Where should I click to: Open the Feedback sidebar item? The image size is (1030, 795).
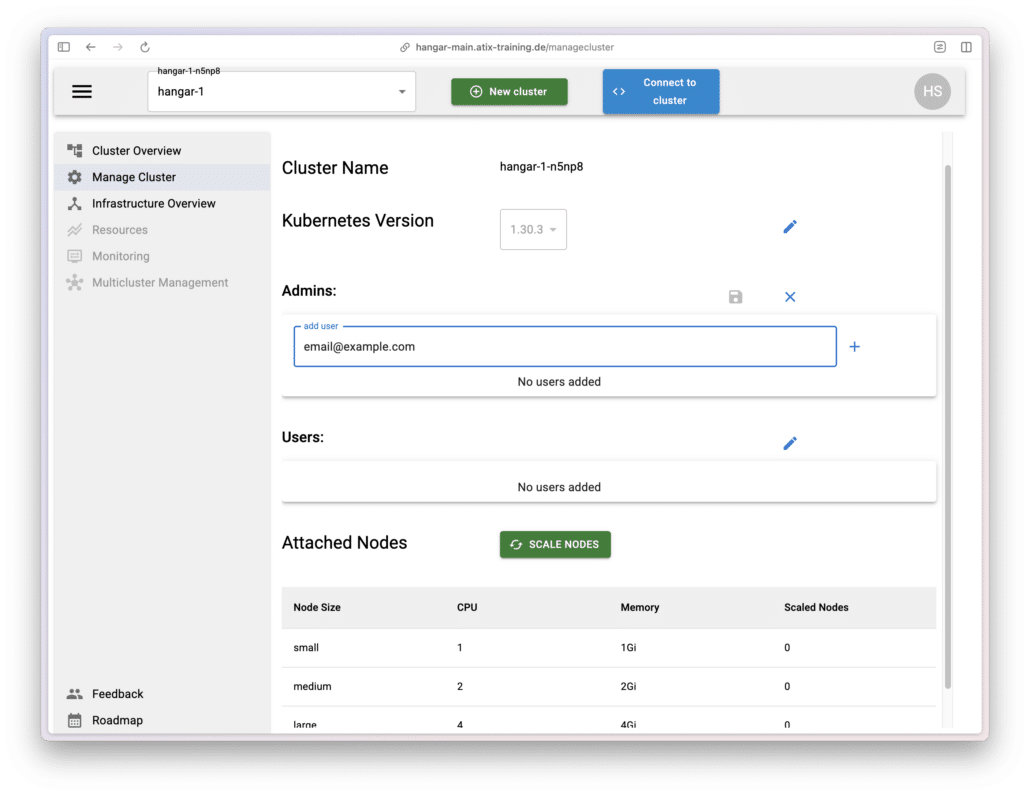click(117, 694)
